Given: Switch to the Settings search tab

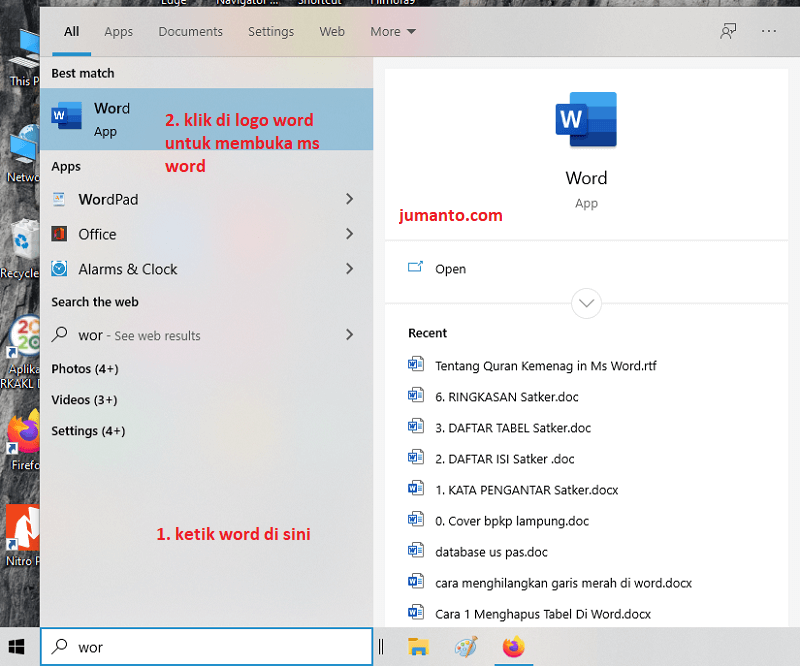Looking at the screenshot, I should click(x=271, y=32).
